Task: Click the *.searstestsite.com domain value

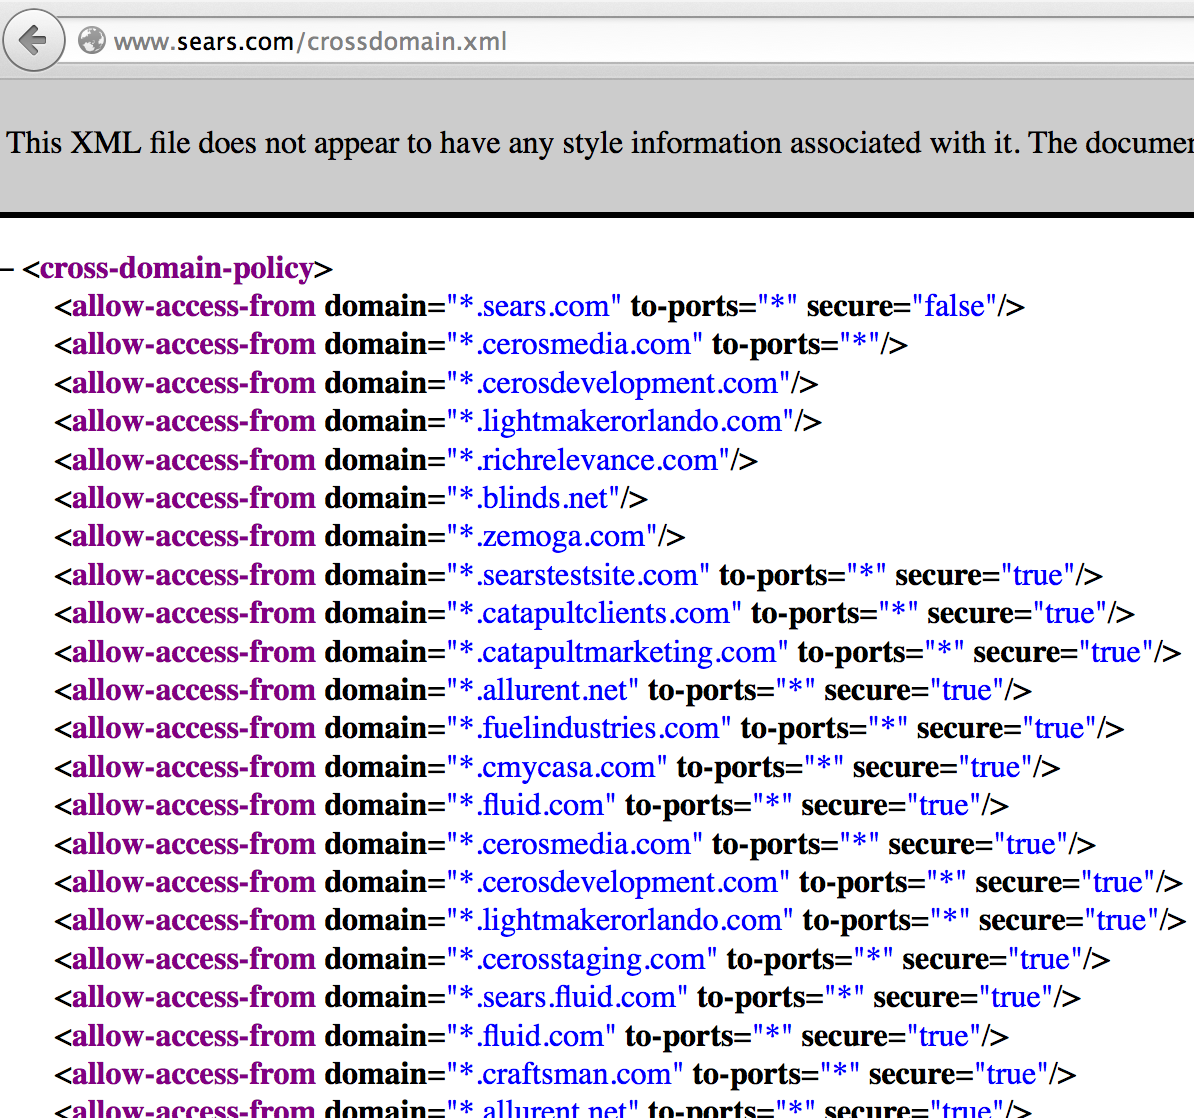Action: (578, 575)
